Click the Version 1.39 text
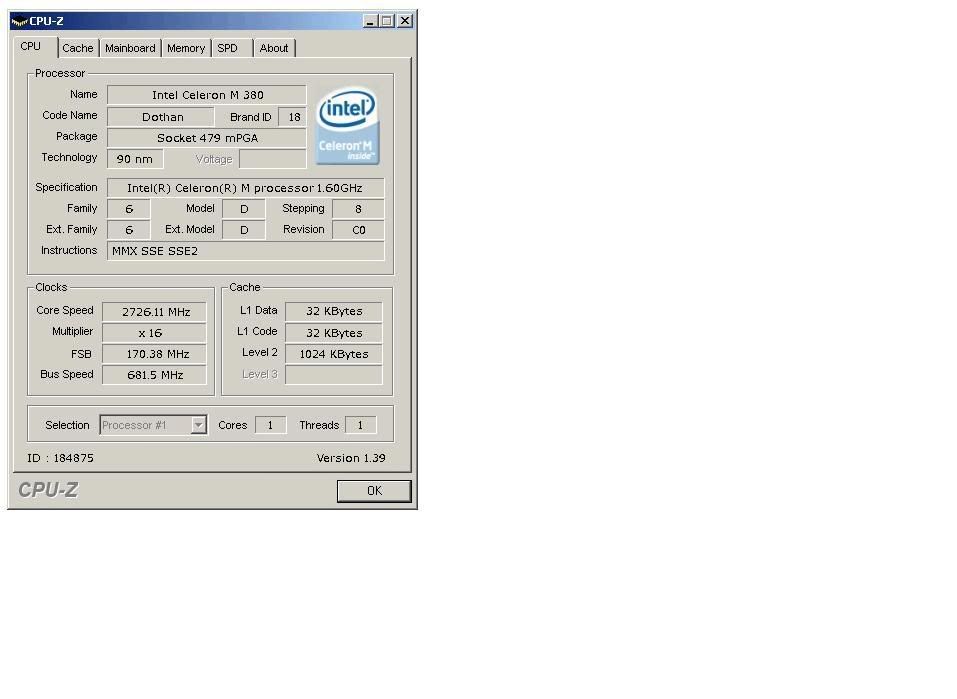957x699 pixels. point(351,458)
